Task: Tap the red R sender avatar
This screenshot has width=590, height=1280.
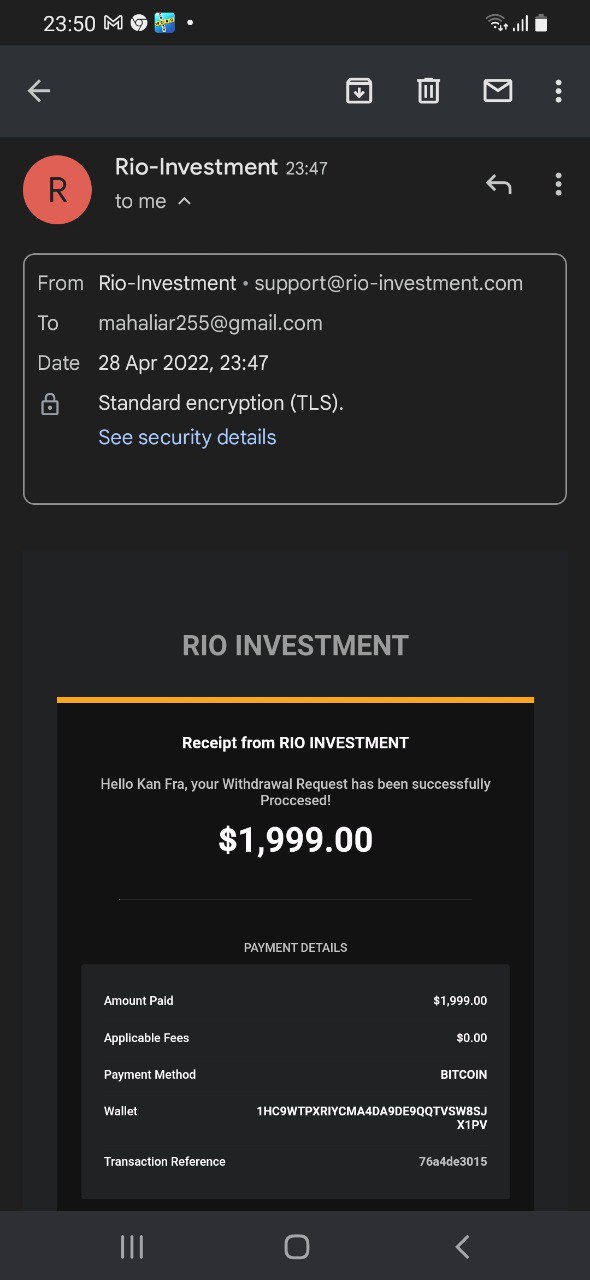Action: coord(57,190)
